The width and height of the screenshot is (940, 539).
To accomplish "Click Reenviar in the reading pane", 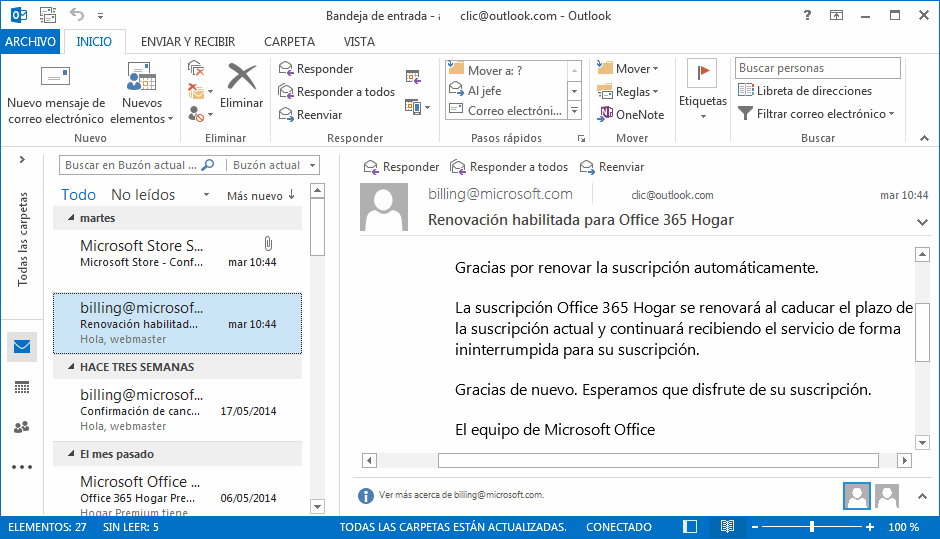I will [x=612, y=167].
